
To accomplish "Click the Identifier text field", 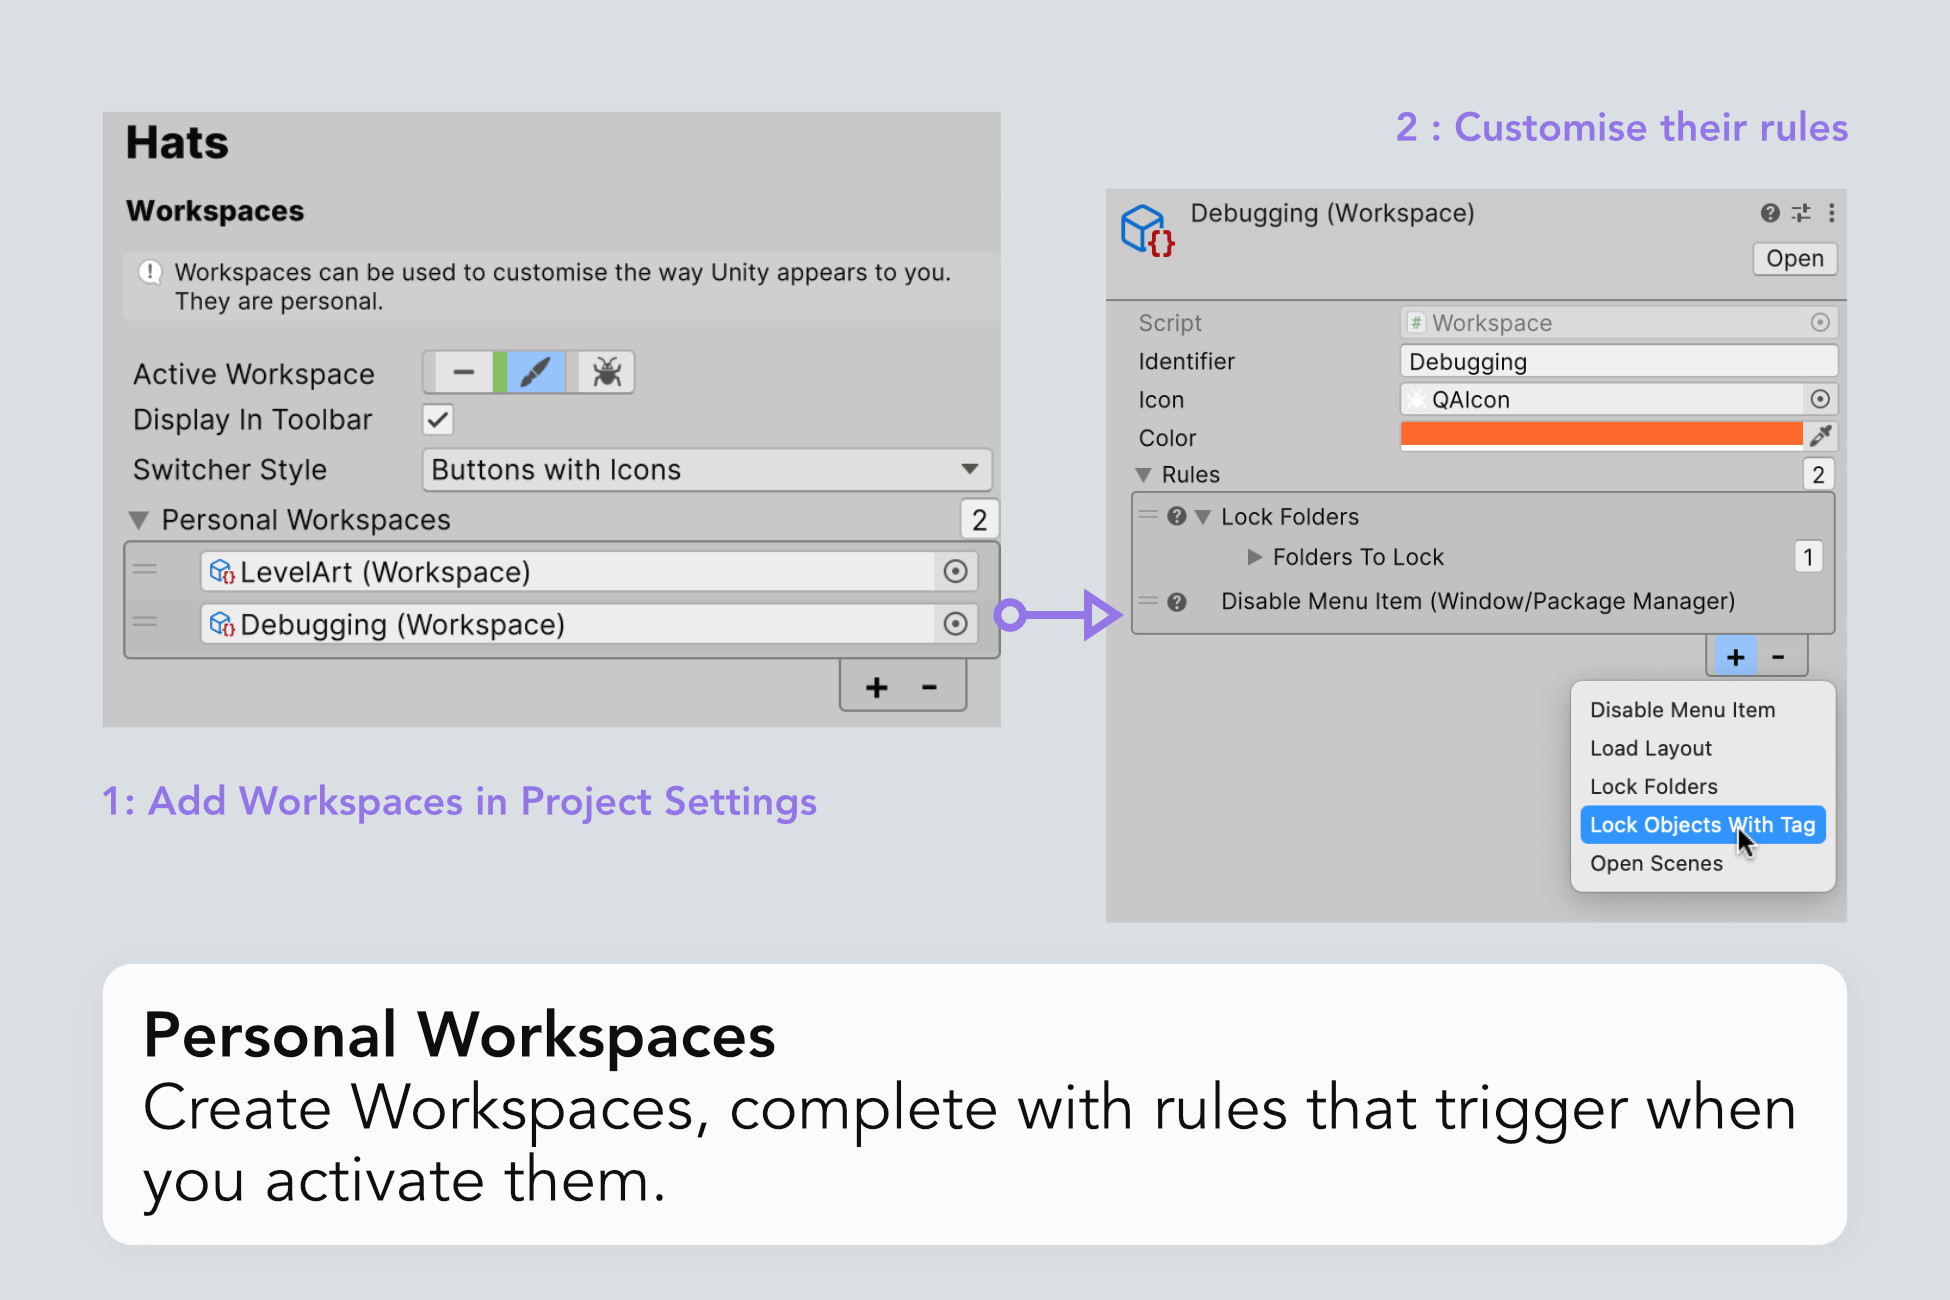I will tap(1617, 361).
